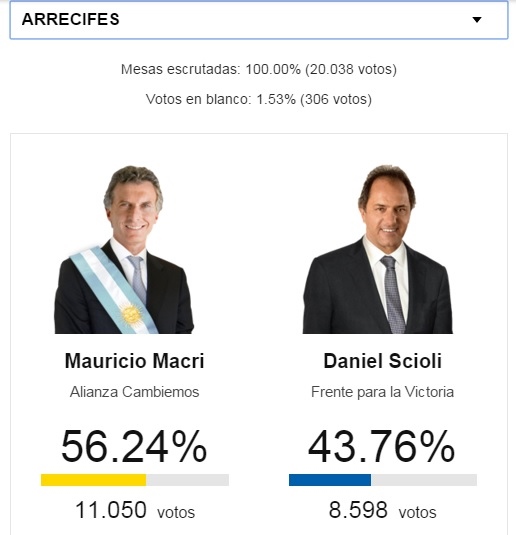516x535 pixels.
Task: Click the Alianza Cambiemos party label
Action: tap(134, 392)
